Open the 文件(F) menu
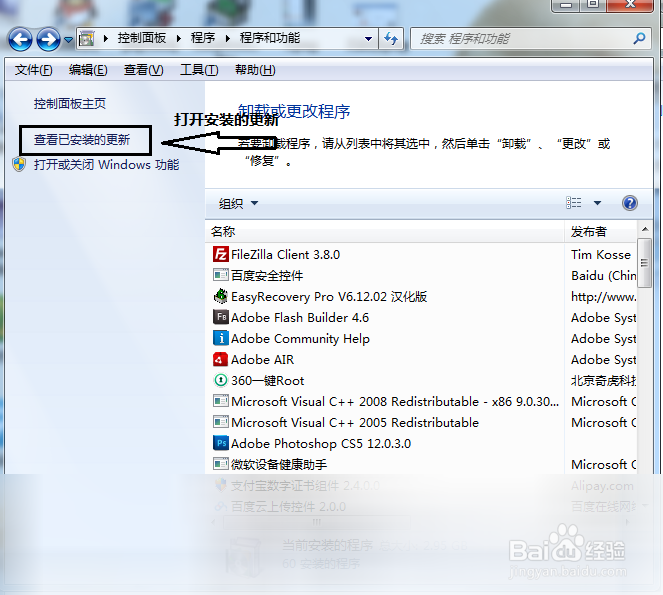 [x=33, y=70]
